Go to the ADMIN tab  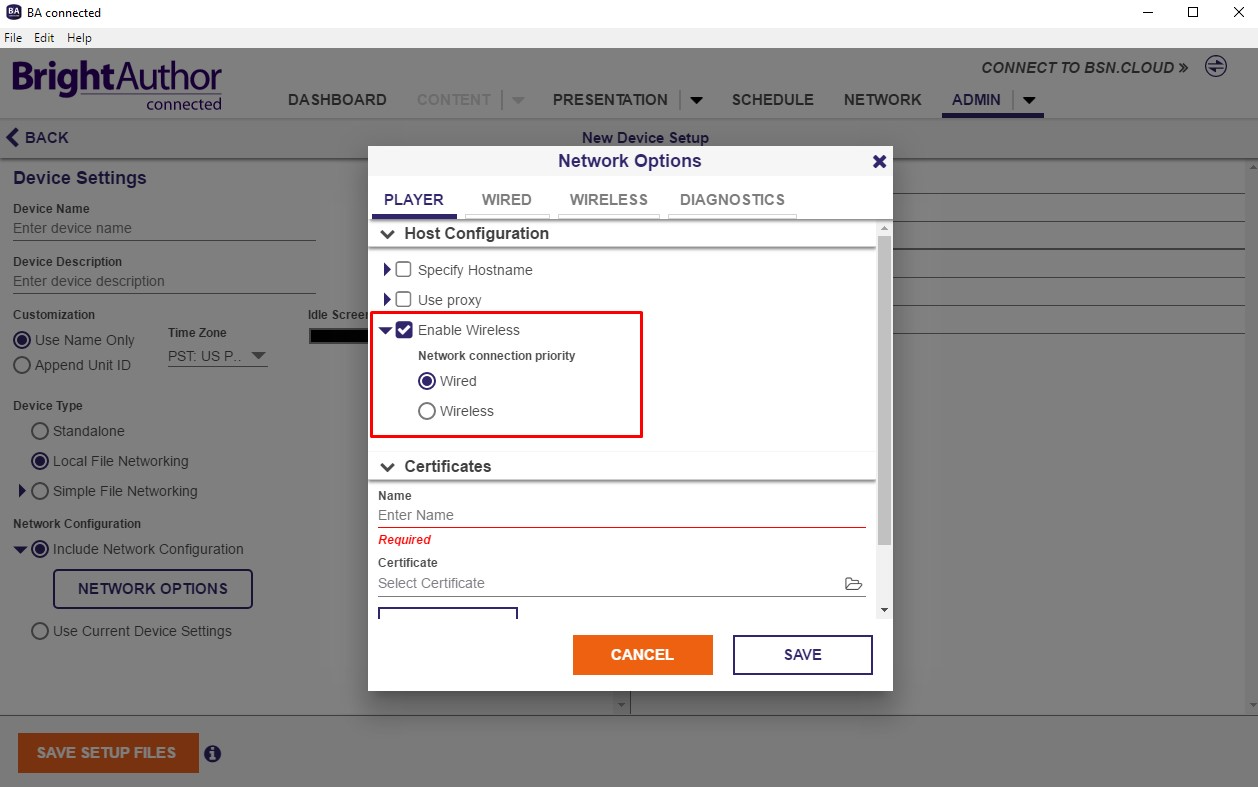coord(976,100)
